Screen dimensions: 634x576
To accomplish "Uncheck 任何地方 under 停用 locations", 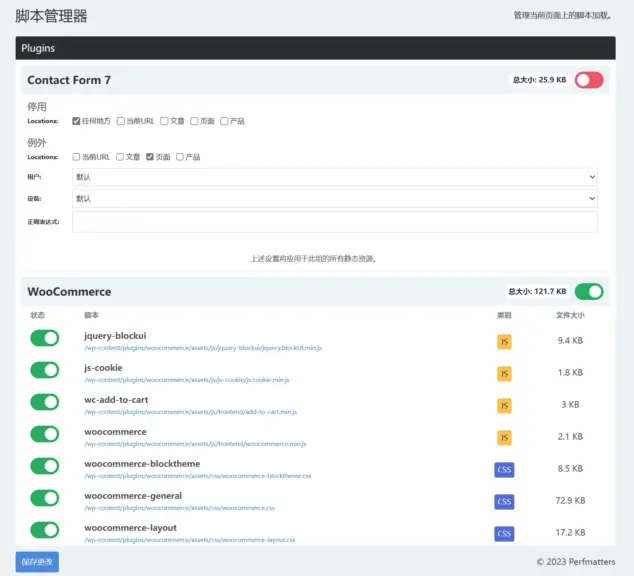I will pos(76,121).
